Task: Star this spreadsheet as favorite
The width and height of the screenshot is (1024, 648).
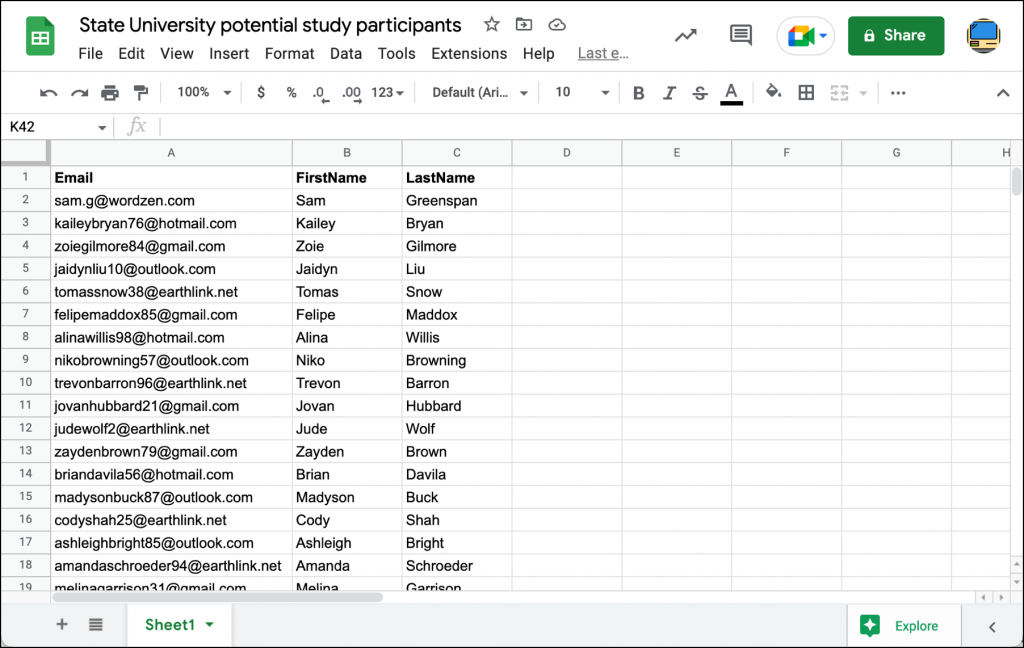Action: [491, 24]
